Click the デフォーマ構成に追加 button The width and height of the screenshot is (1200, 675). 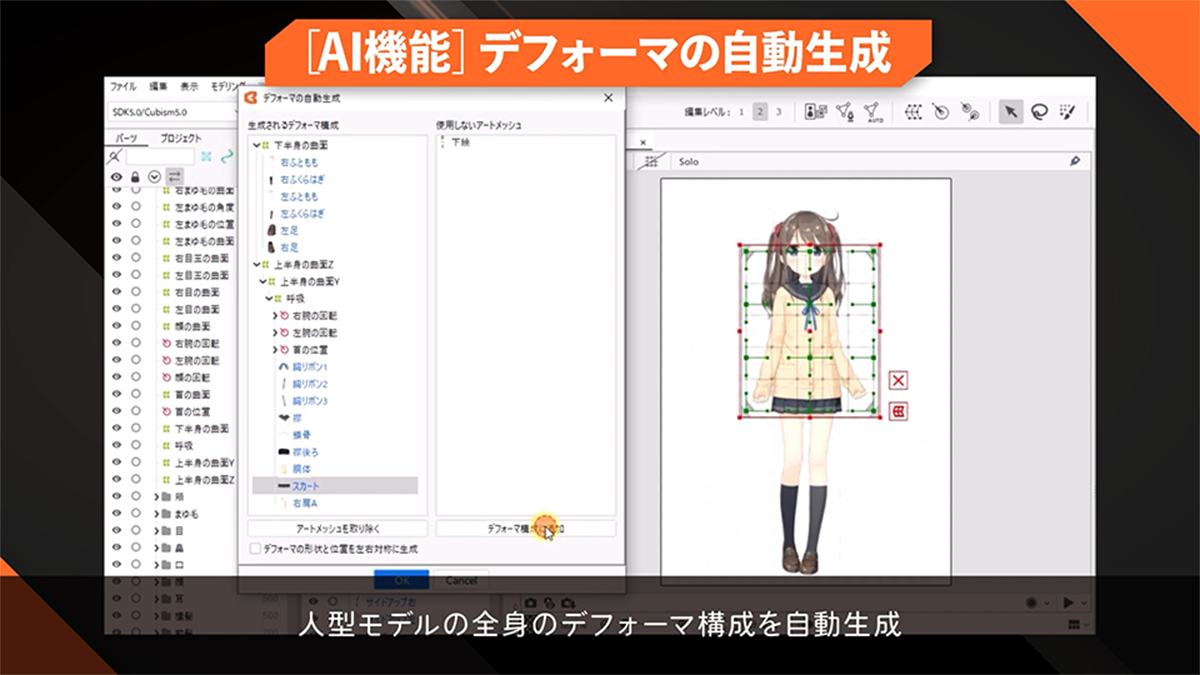526,528
